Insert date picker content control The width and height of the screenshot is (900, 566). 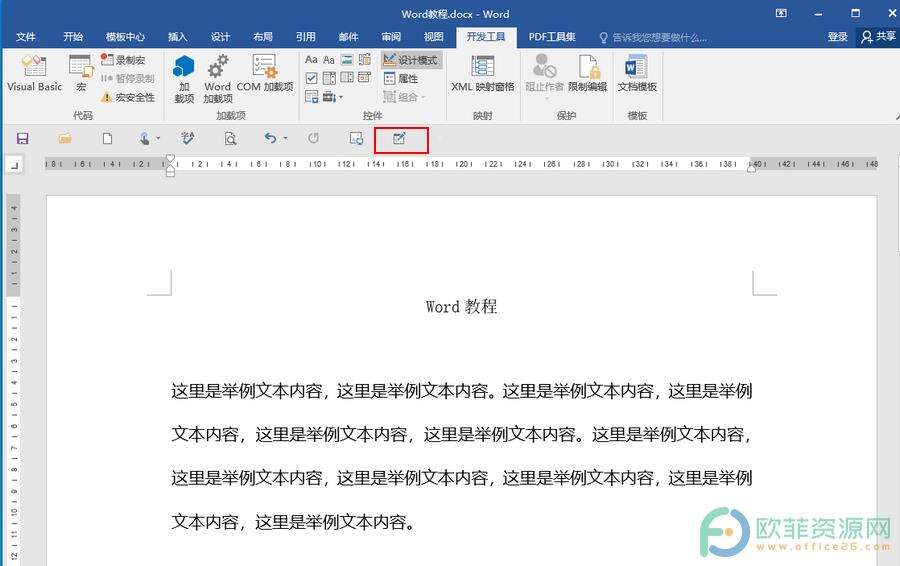[364, 78]
